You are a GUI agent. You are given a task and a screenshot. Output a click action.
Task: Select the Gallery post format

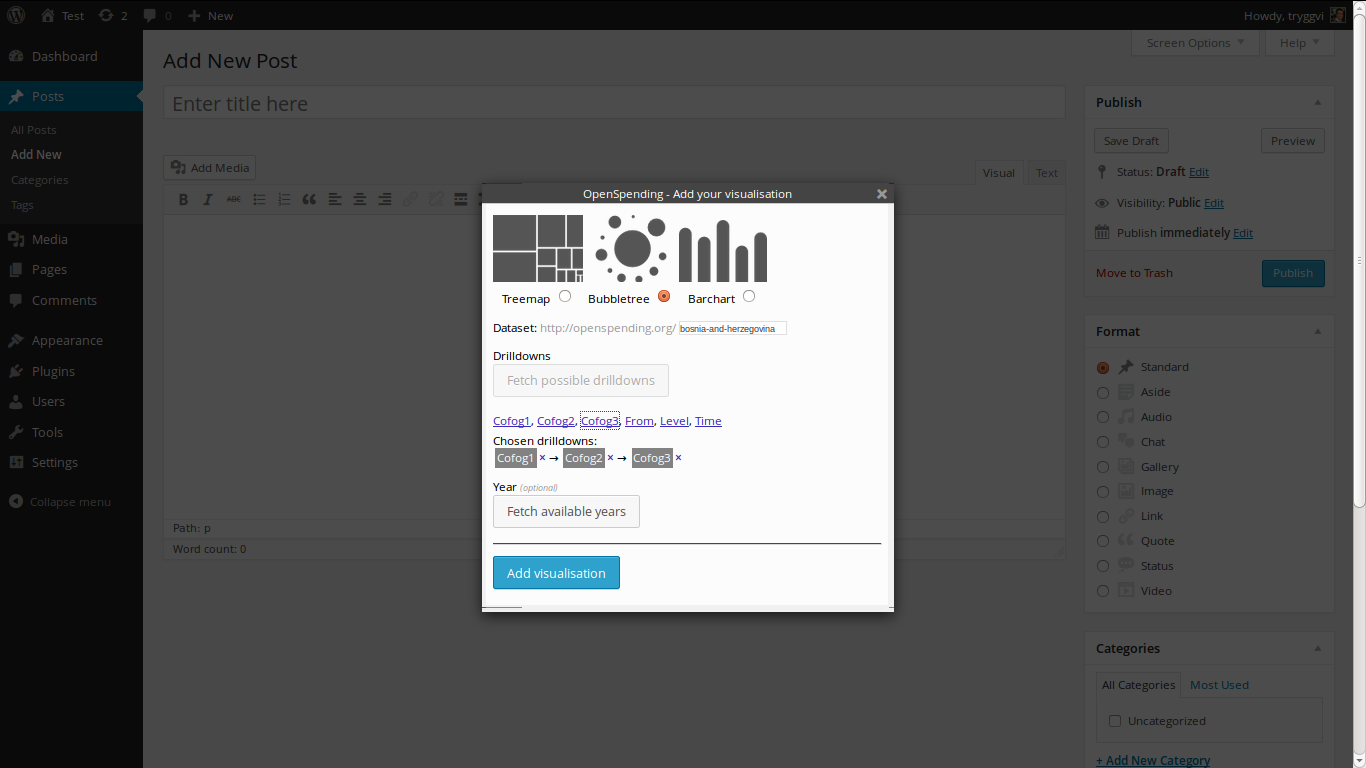1103,467
